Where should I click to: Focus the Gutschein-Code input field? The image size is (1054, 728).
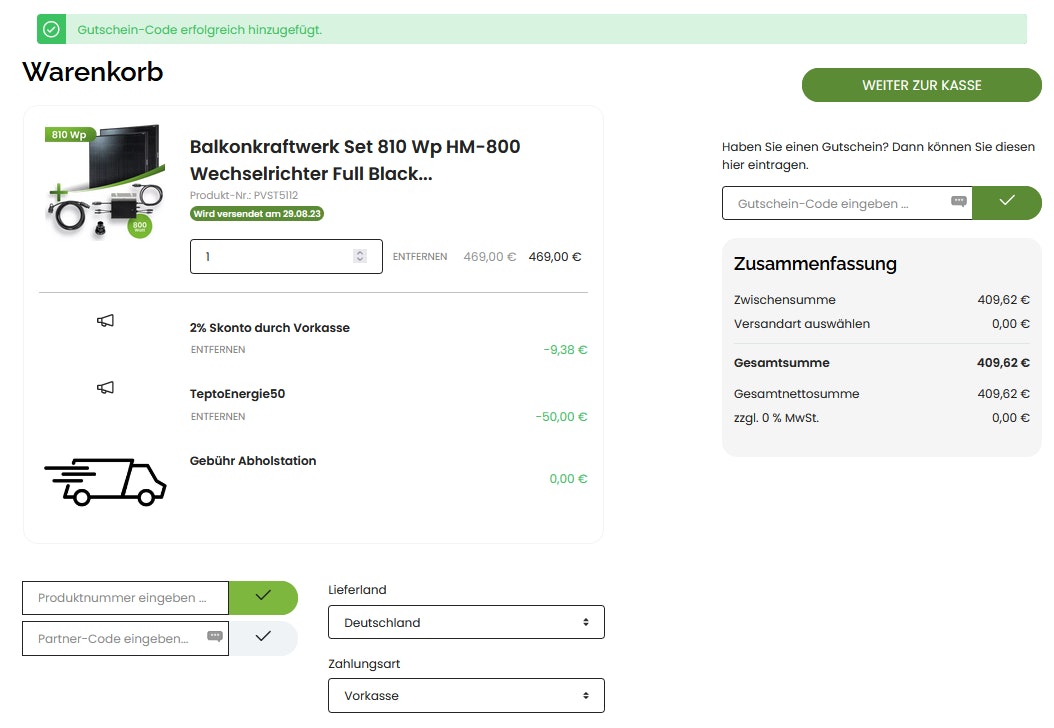tap(835, 203)
